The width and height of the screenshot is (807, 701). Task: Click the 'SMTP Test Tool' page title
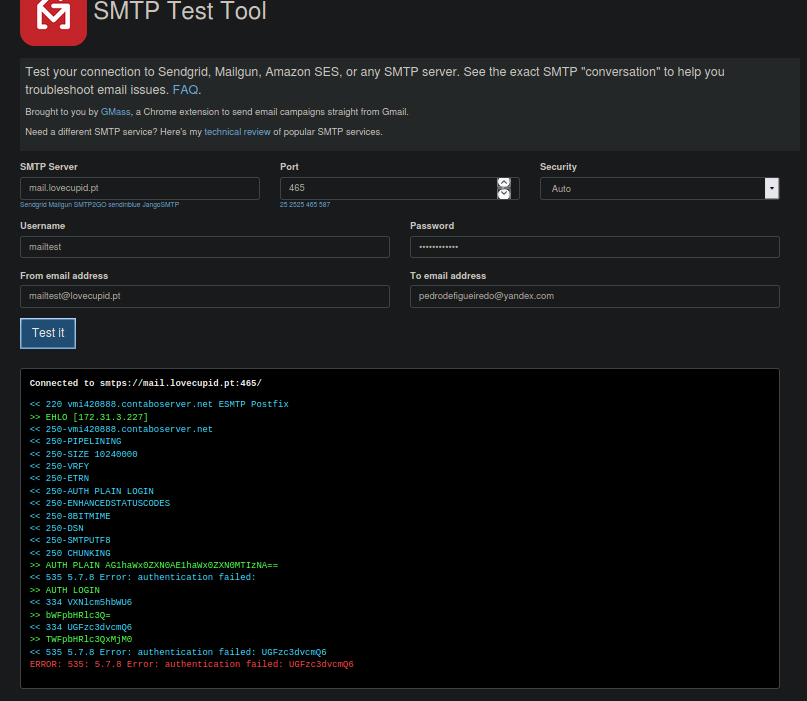[180, 11]
